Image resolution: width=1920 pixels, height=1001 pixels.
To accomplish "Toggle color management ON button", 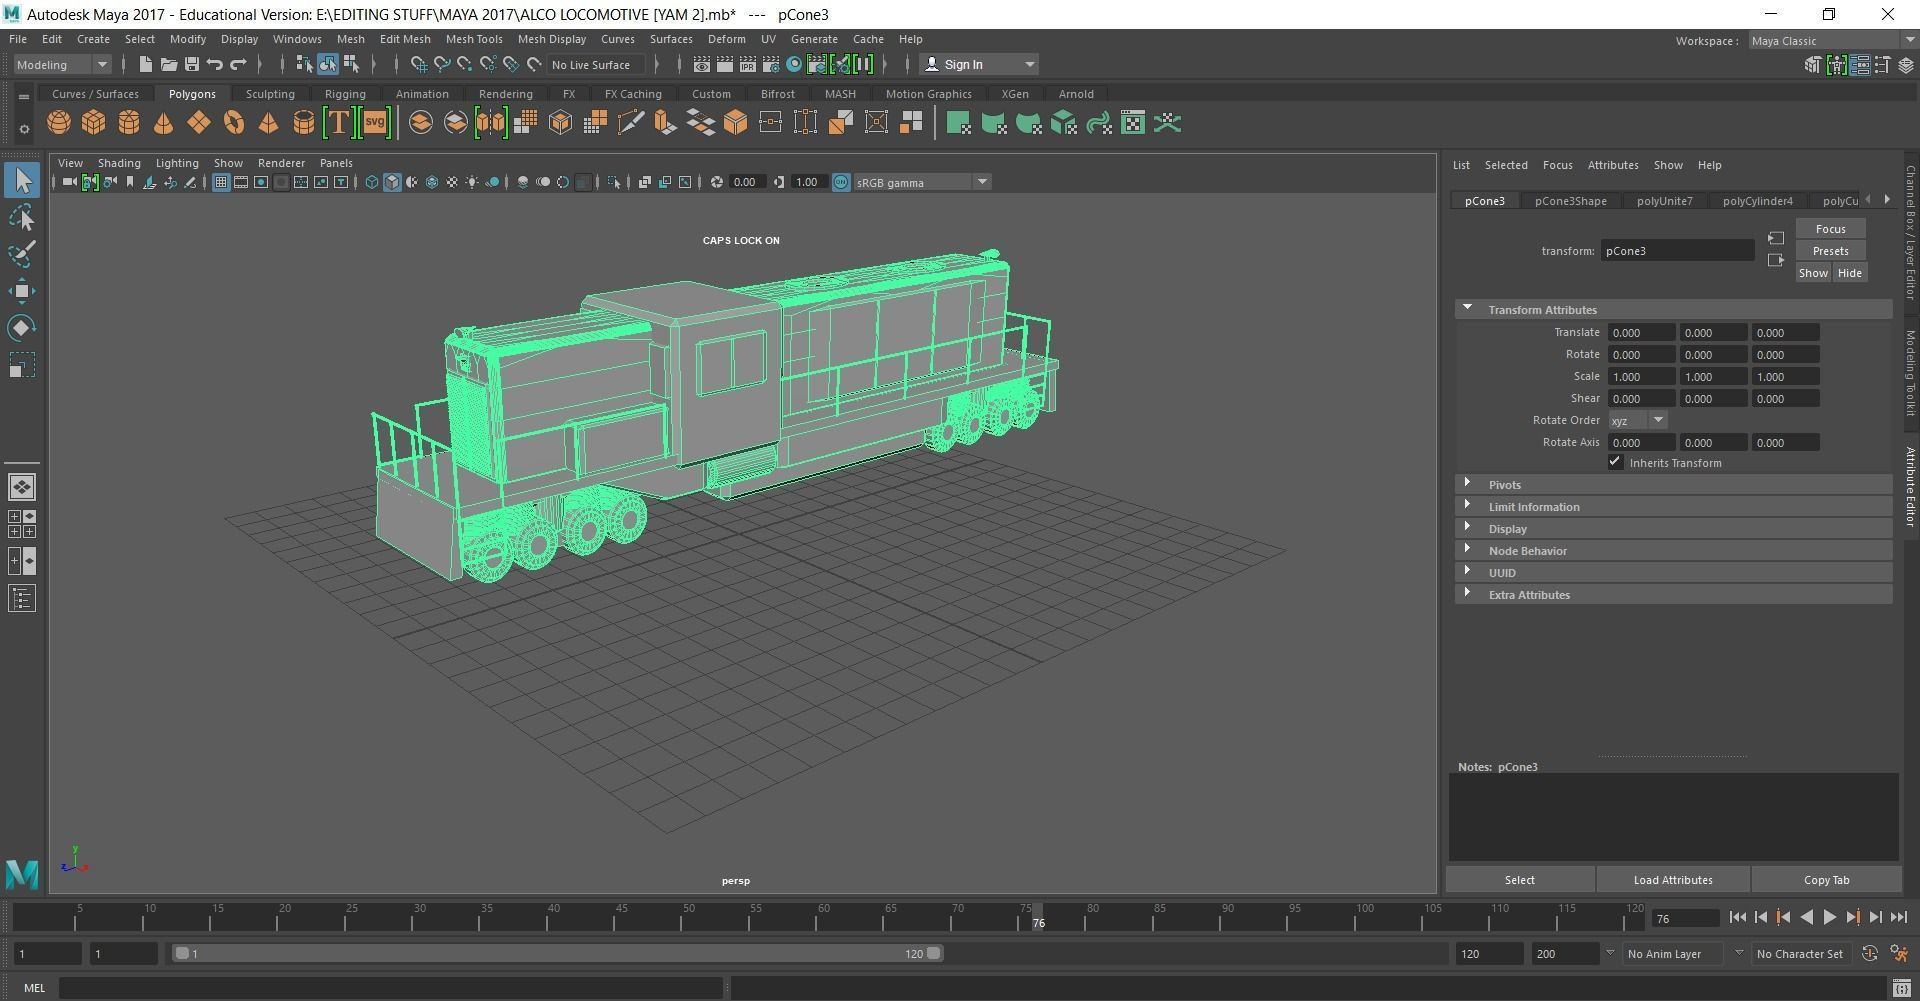I will (841, 182).
